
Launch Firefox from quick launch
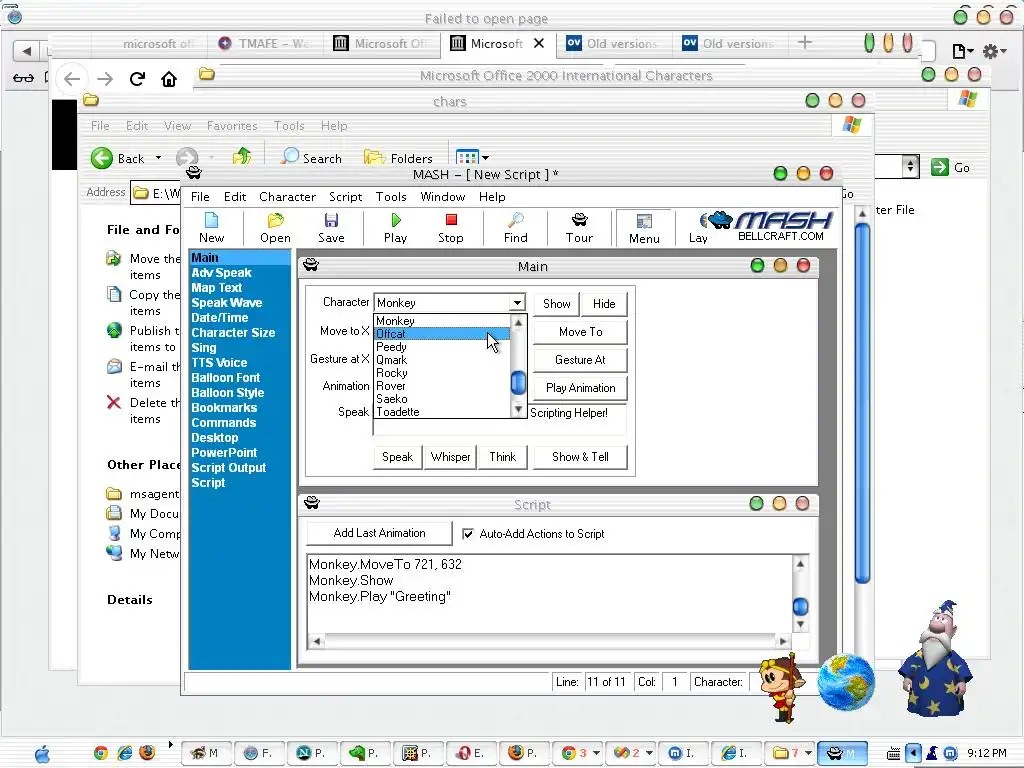click(148, 753)
